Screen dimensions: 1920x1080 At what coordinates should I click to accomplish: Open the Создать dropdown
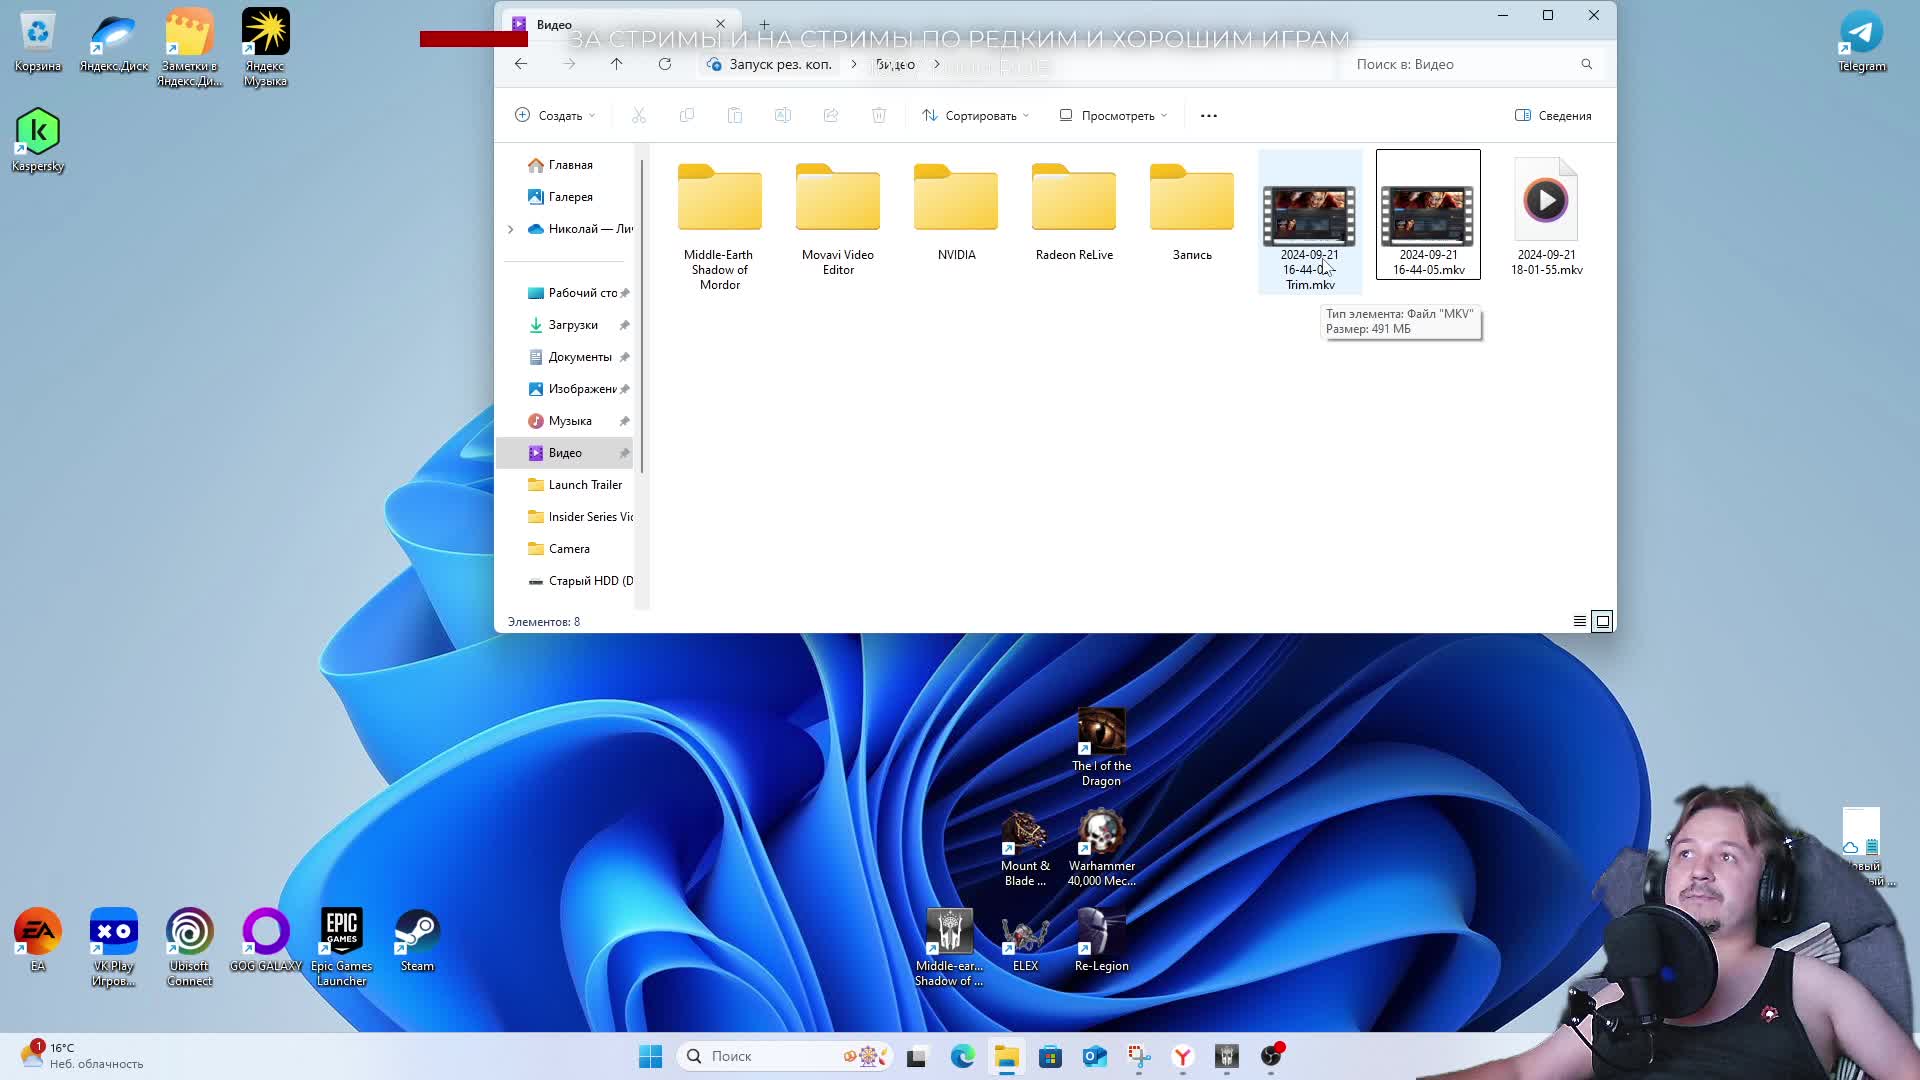coord(555,116)
